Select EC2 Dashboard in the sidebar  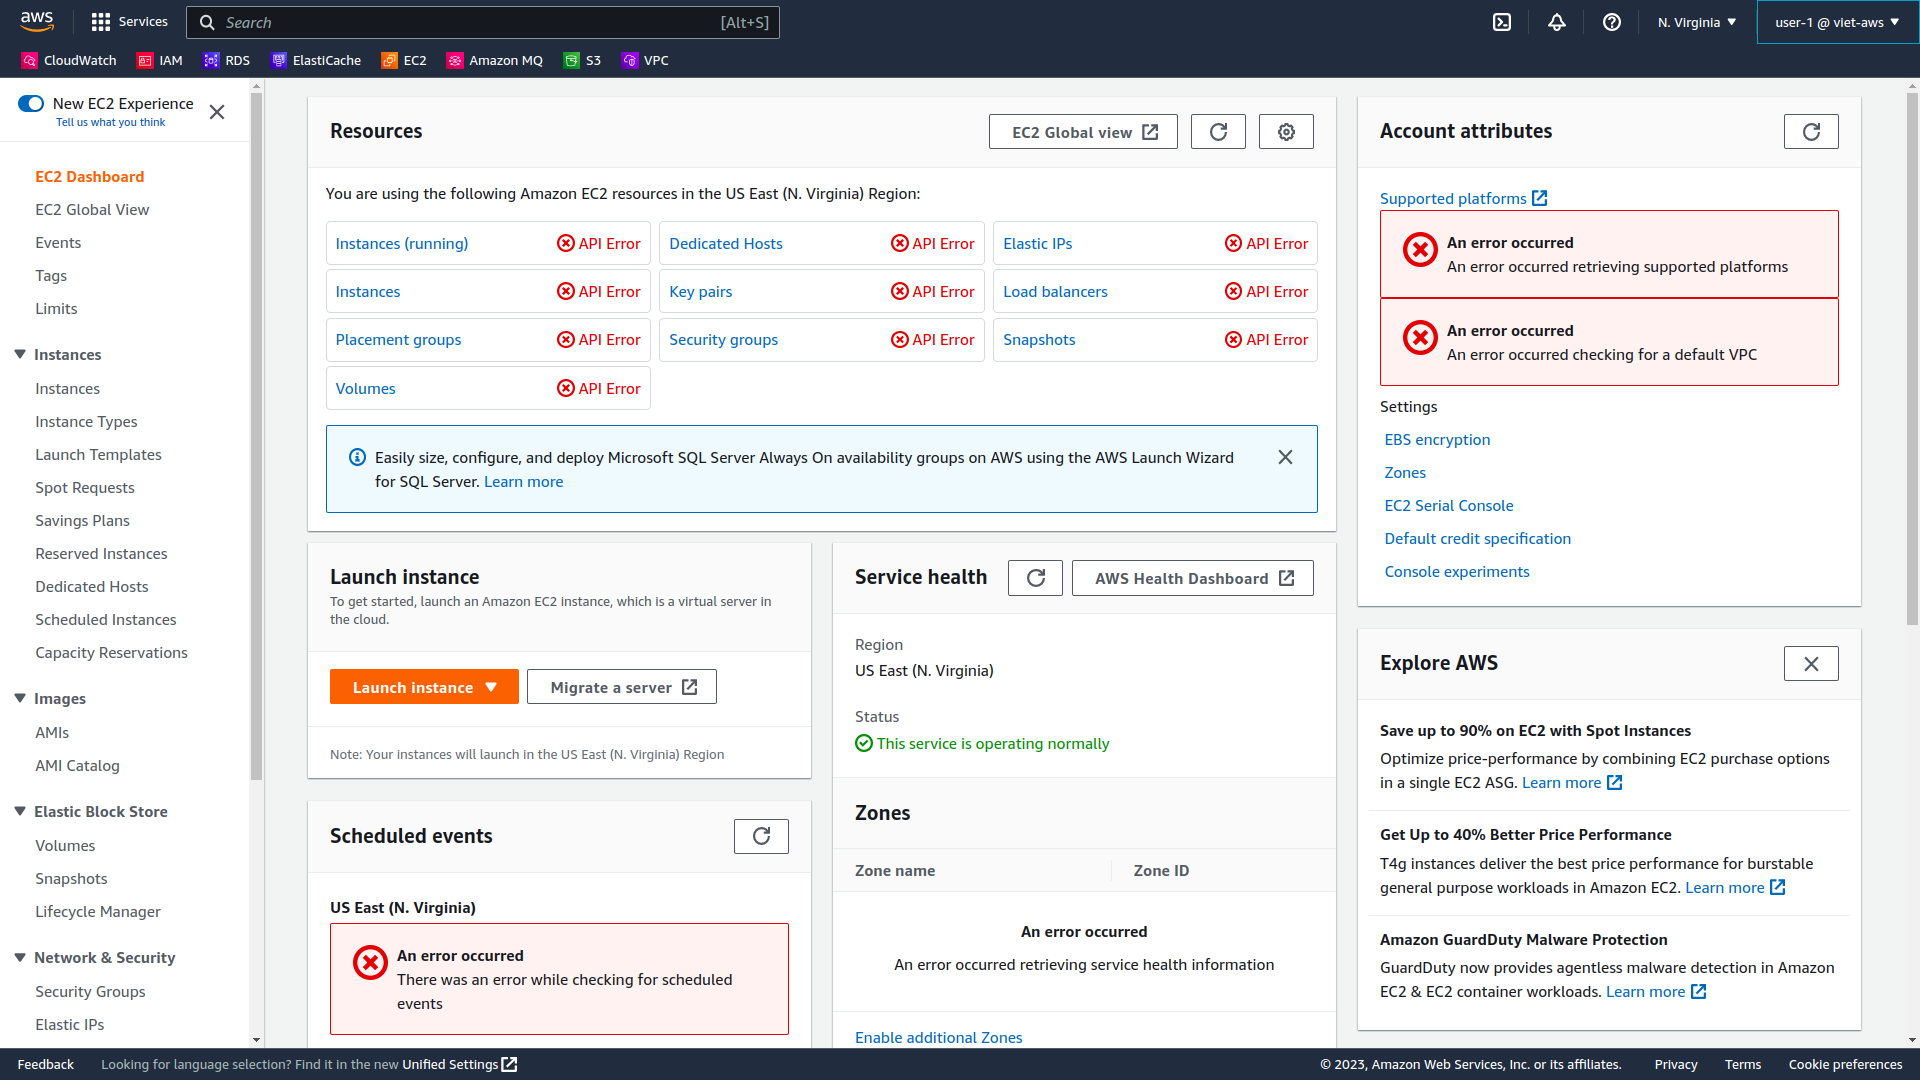pos(90,177)
